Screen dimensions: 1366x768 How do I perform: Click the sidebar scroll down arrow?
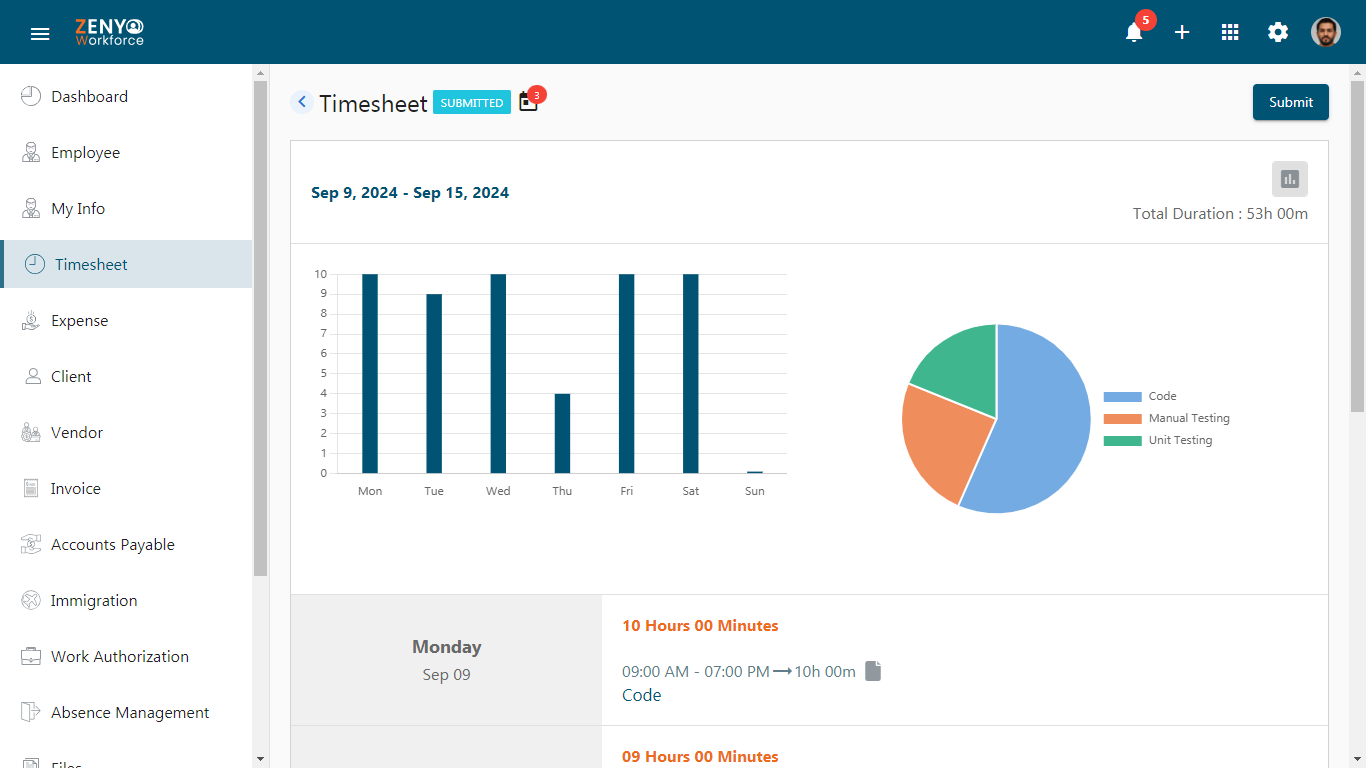[261, 759]
